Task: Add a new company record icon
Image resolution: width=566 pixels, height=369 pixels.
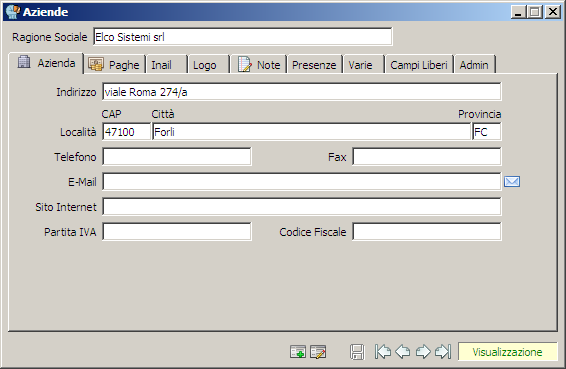Action: tap(298, 352)
